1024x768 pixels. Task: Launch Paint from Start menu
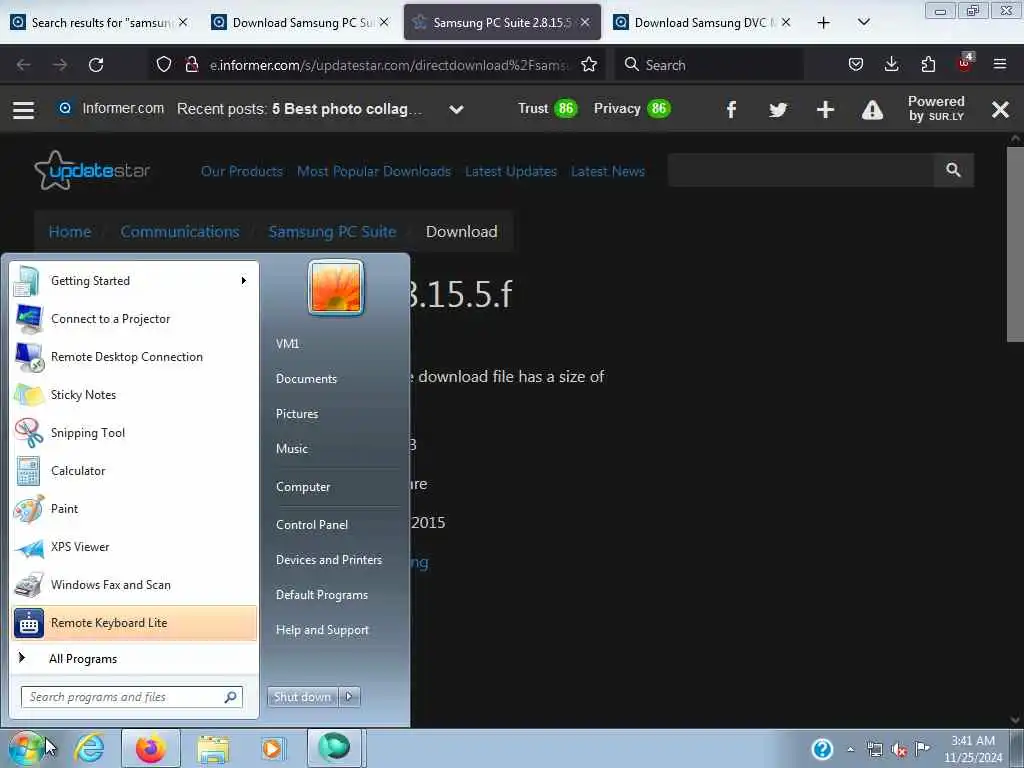134,509
